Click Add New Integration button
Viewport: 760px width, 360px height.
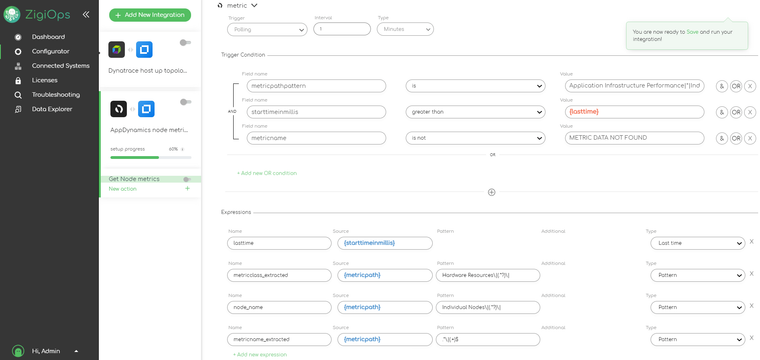150,15
